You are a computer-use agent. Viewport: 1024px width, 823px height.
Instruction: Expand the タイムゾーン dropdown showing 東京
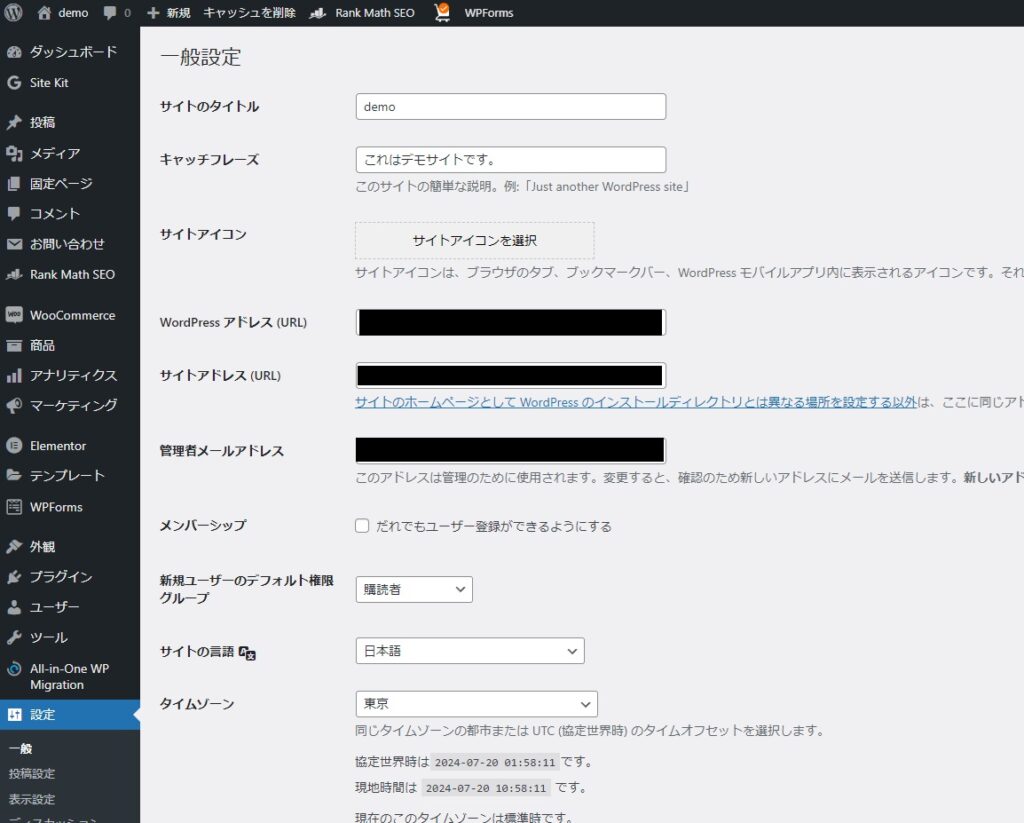[x=476, y=704]
